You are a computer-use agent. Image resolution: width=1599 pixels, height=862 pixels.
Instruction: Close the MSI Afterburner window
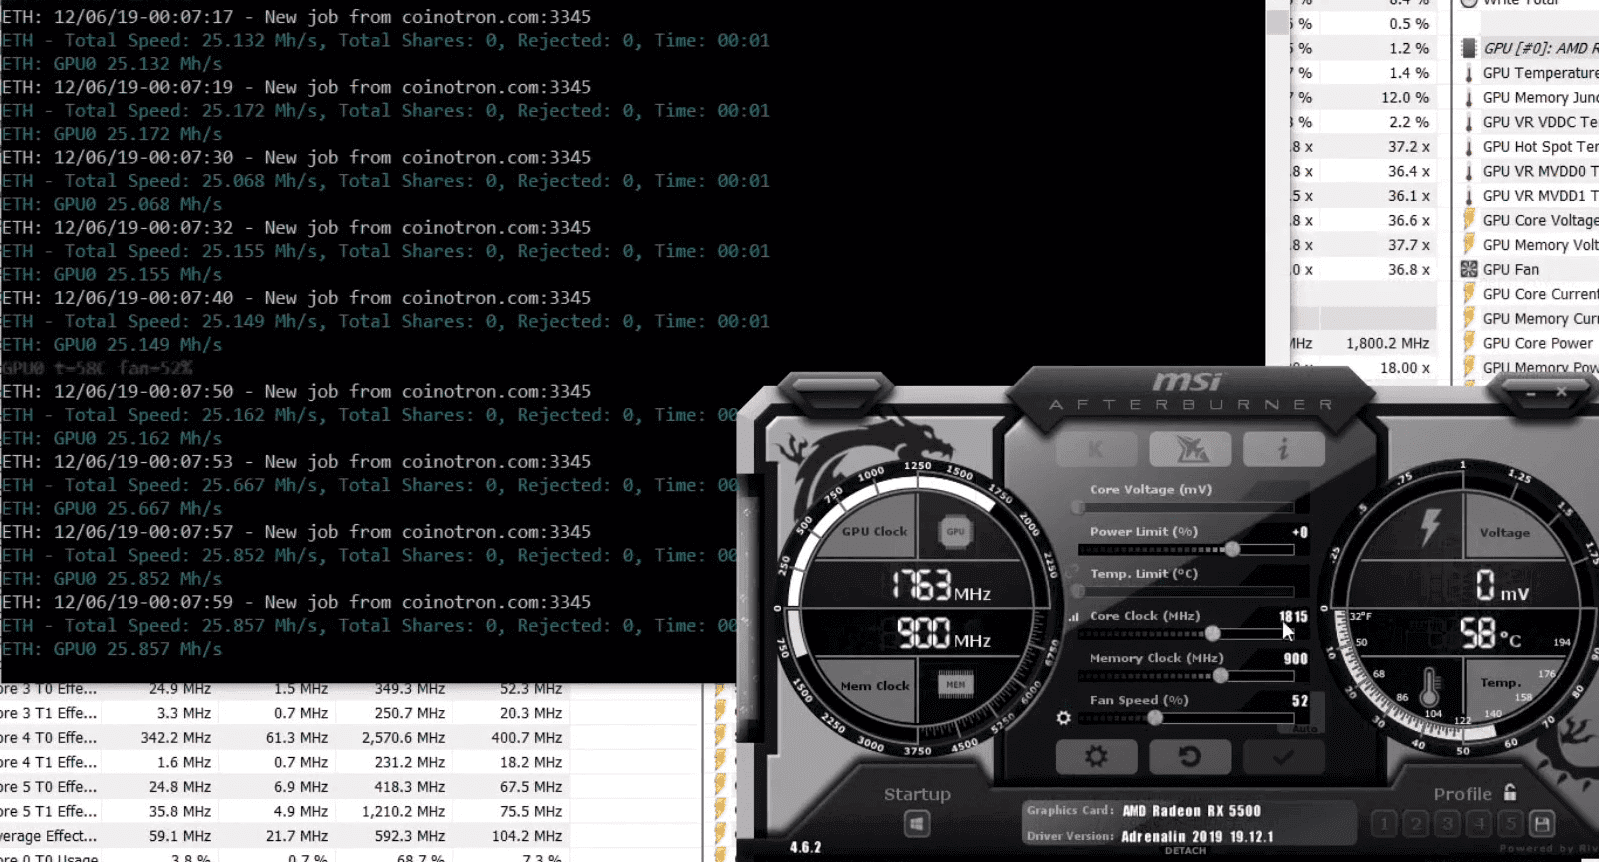pos(1561,393)
